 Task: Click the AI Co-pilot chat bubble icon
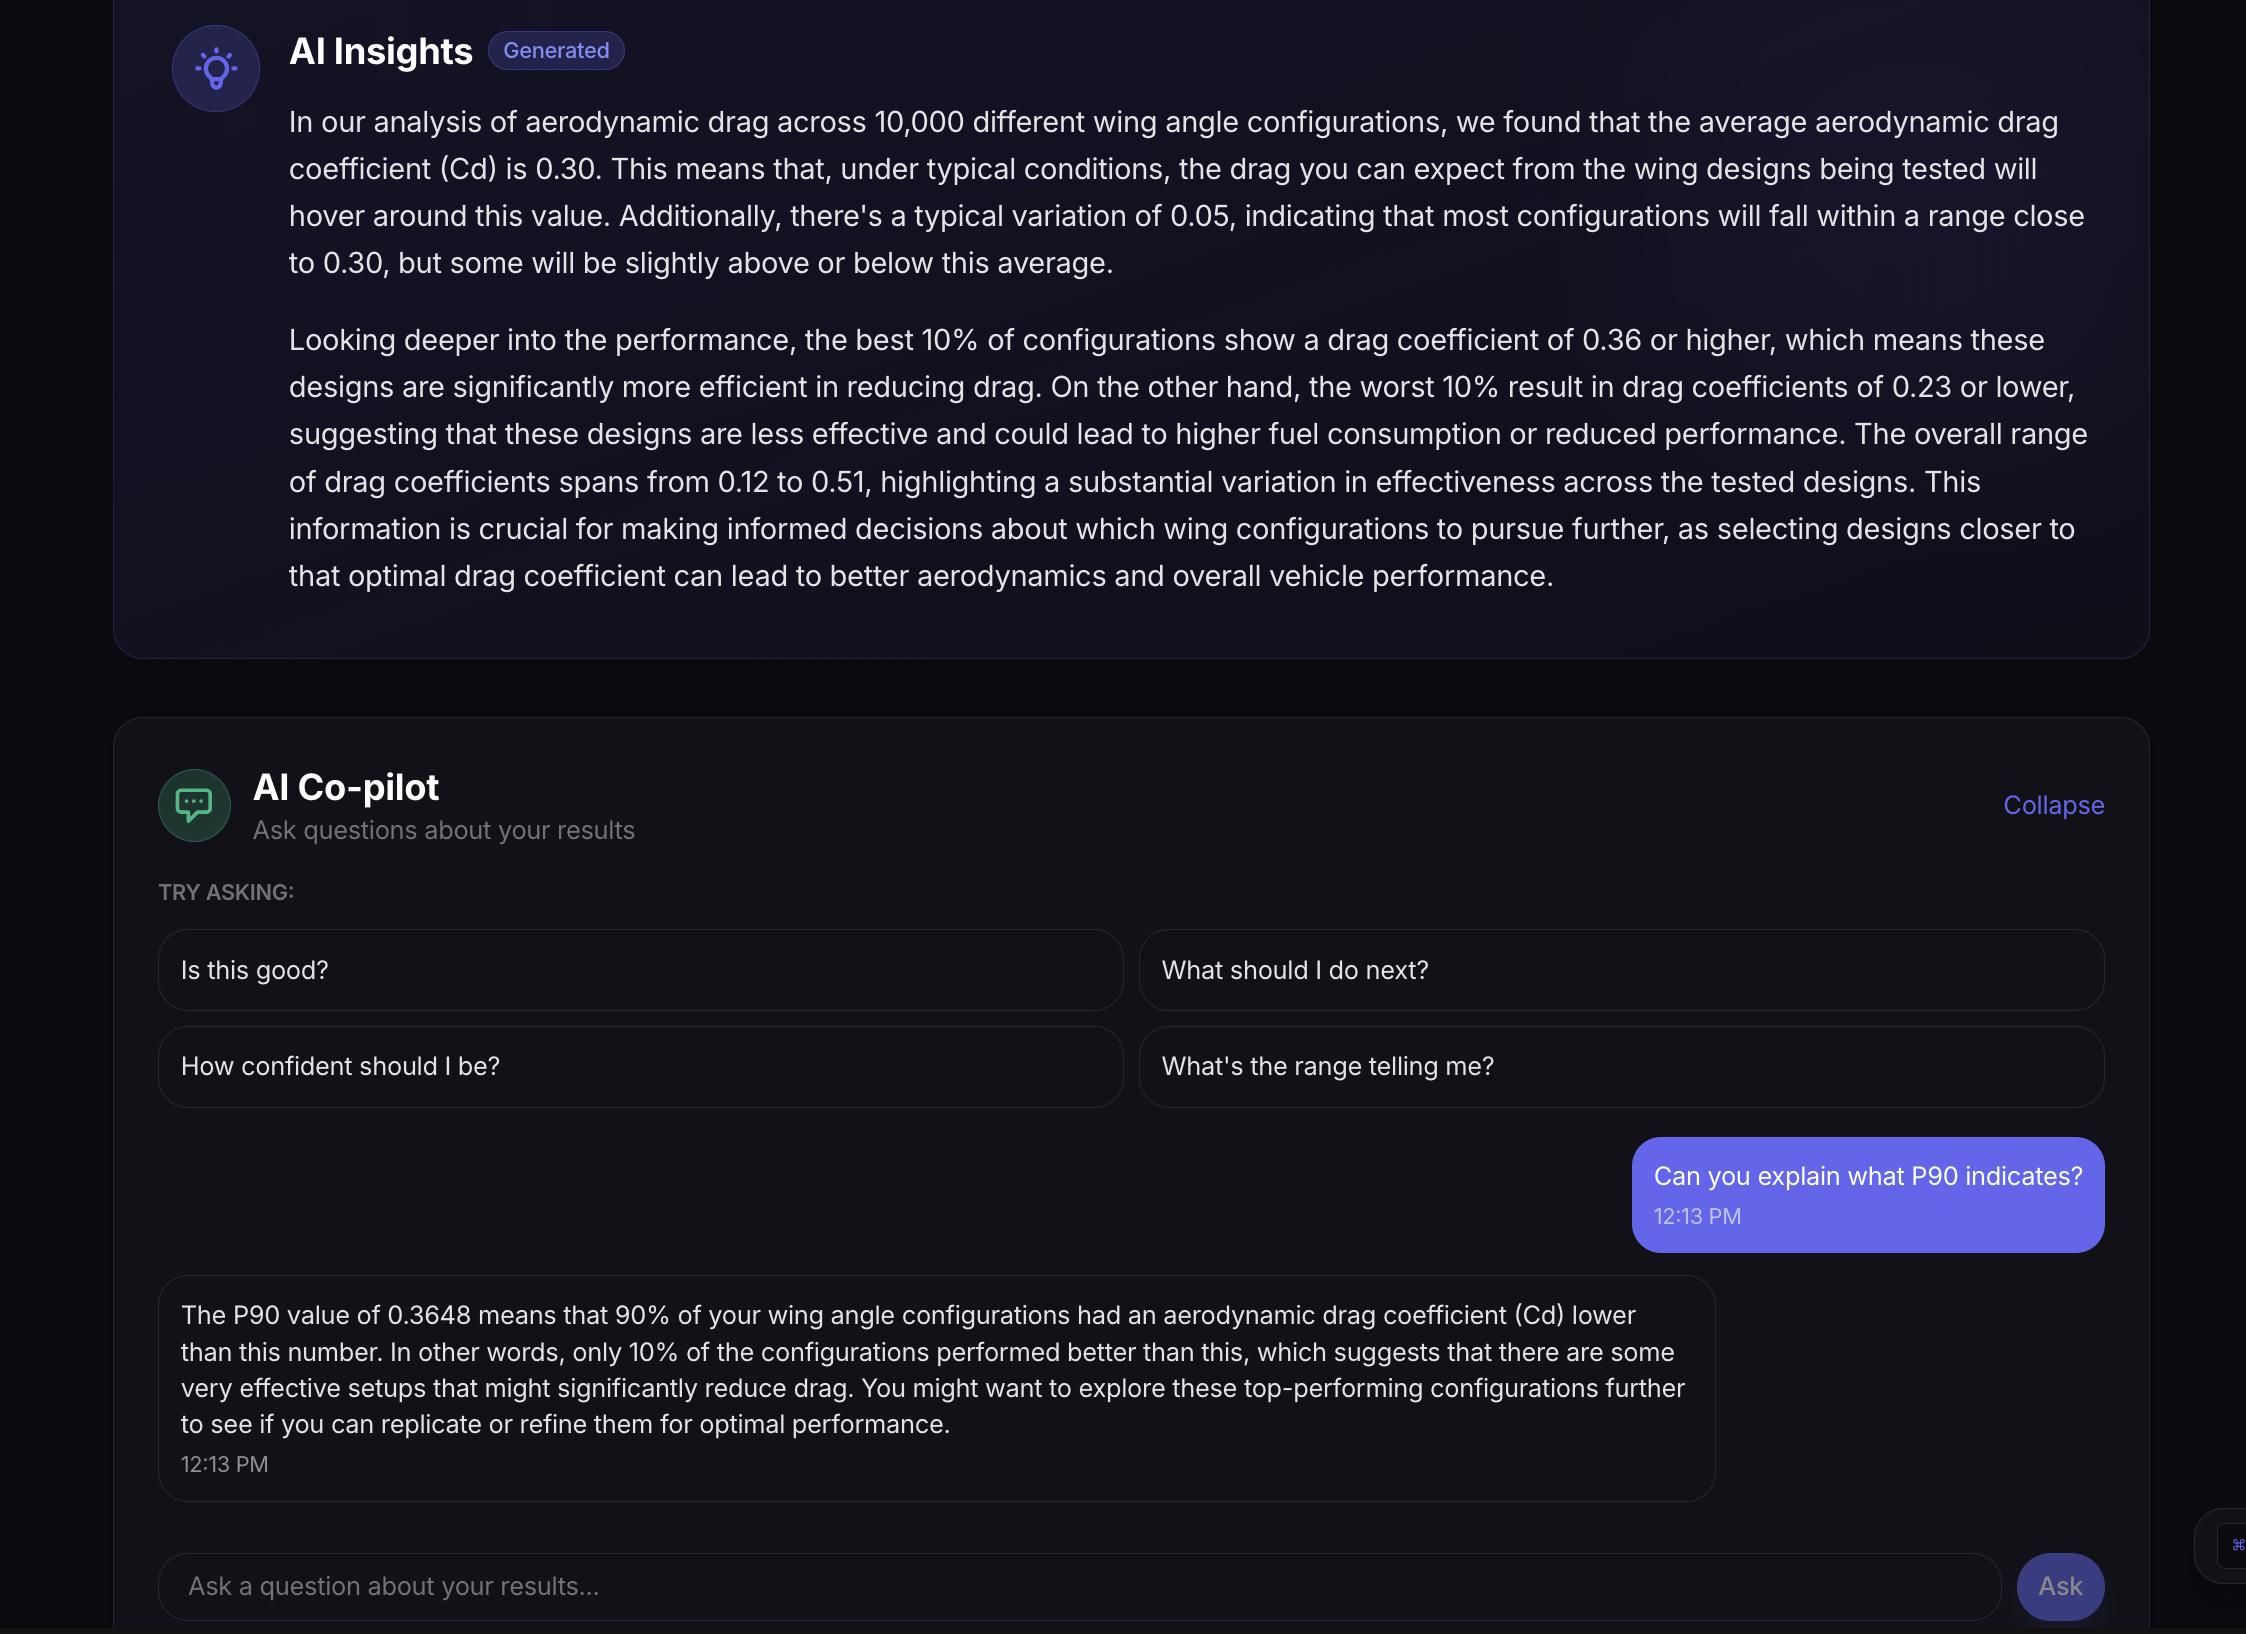[x=194, y=805]
